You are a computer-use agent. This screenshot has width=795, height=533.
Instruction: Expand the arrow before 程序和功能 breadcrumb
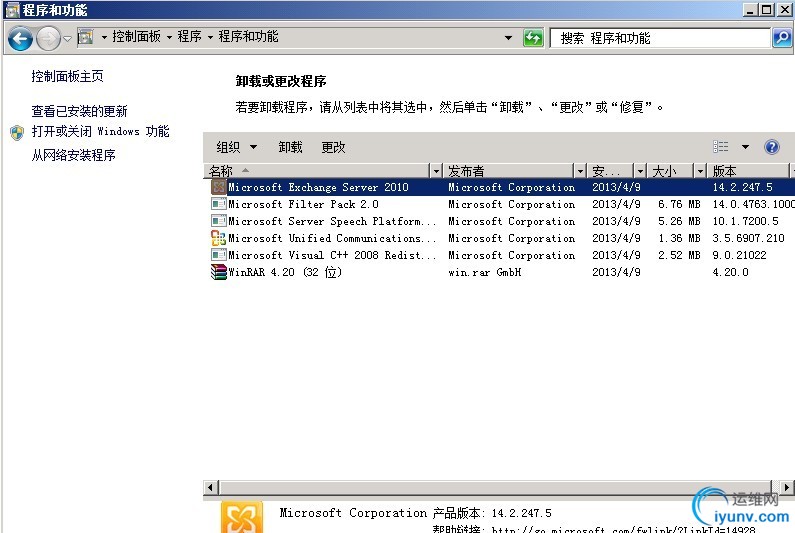[x=210, y=37]
